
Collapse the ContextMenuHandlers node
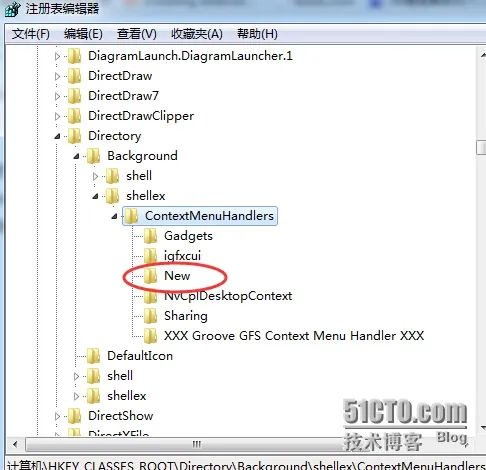pos(115,216)
